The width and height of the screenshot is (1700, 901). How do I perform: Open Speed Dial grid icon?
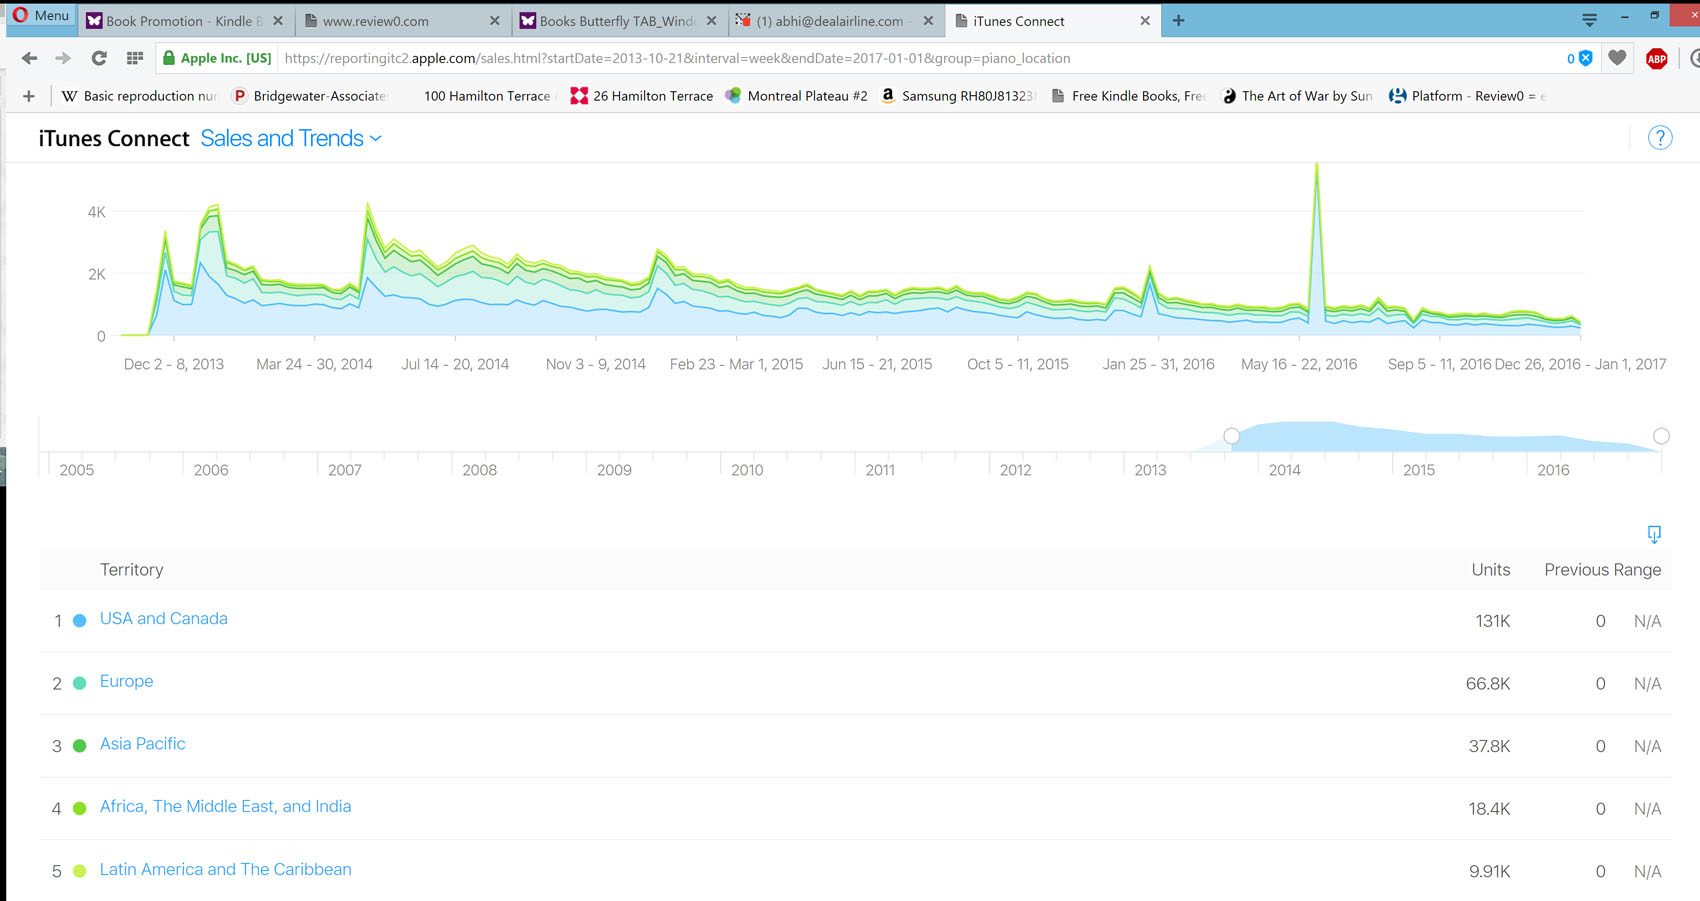[x=135, y=58]
